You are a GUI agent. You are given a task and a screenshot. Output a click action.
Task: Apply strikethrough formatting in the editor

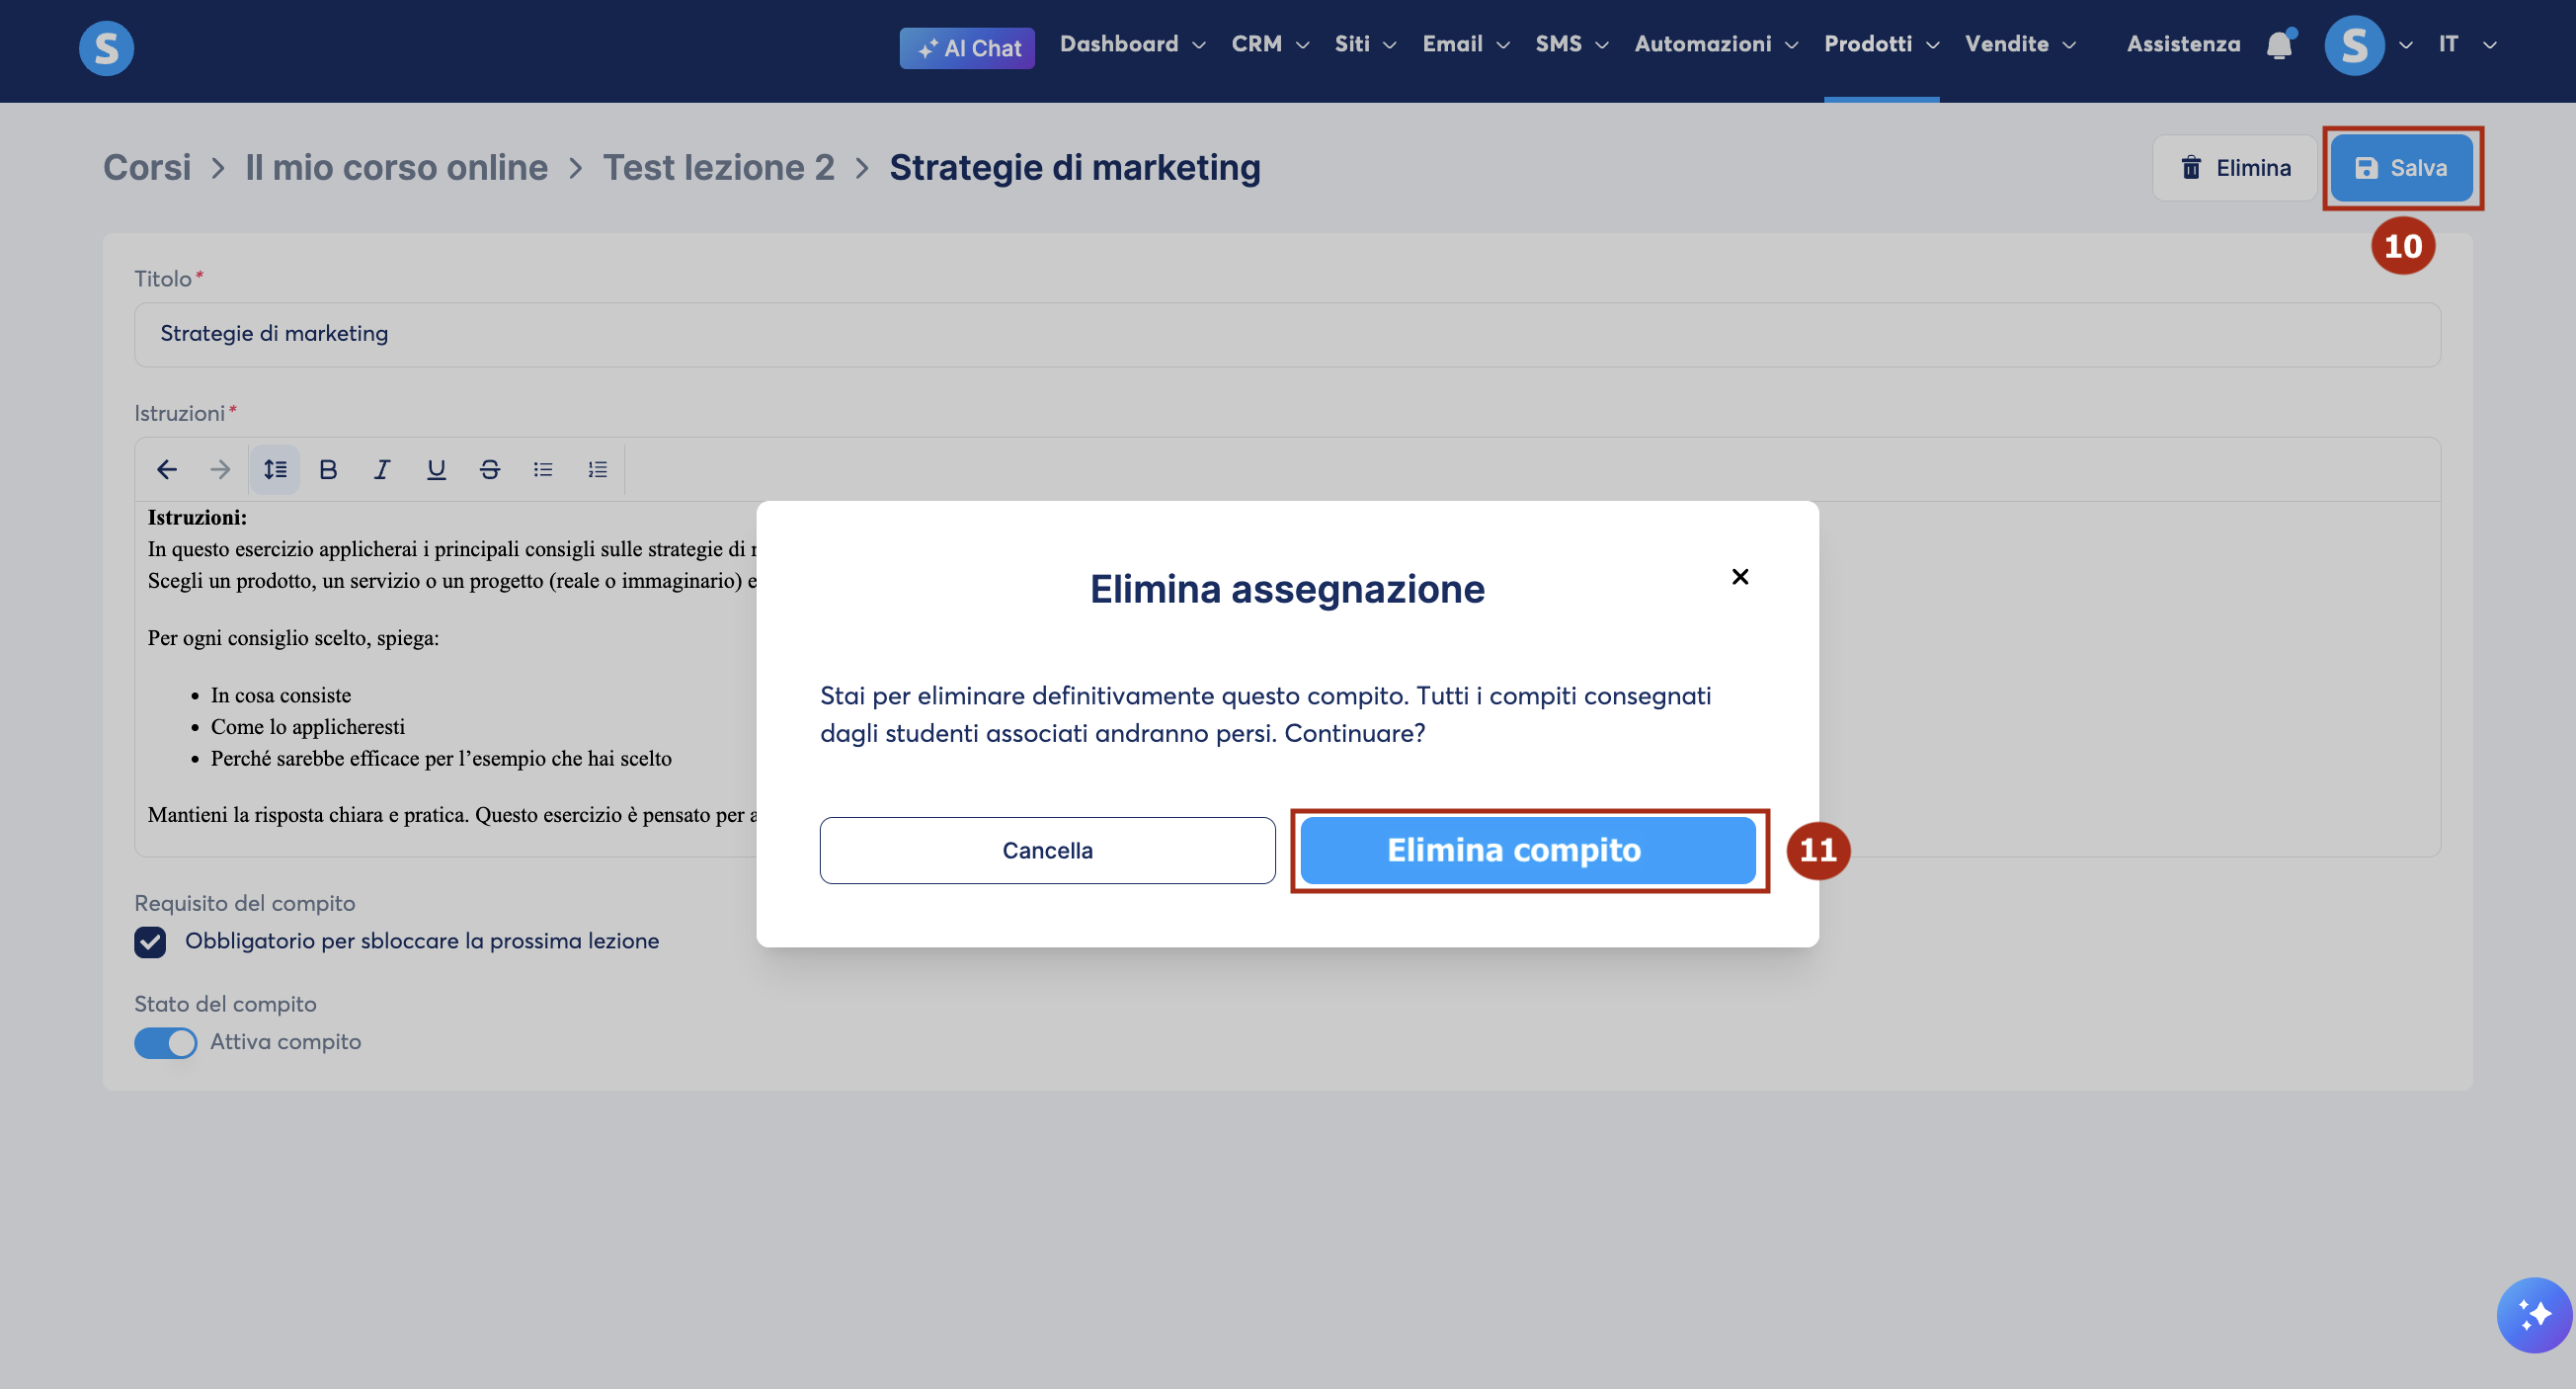point(490,469)
